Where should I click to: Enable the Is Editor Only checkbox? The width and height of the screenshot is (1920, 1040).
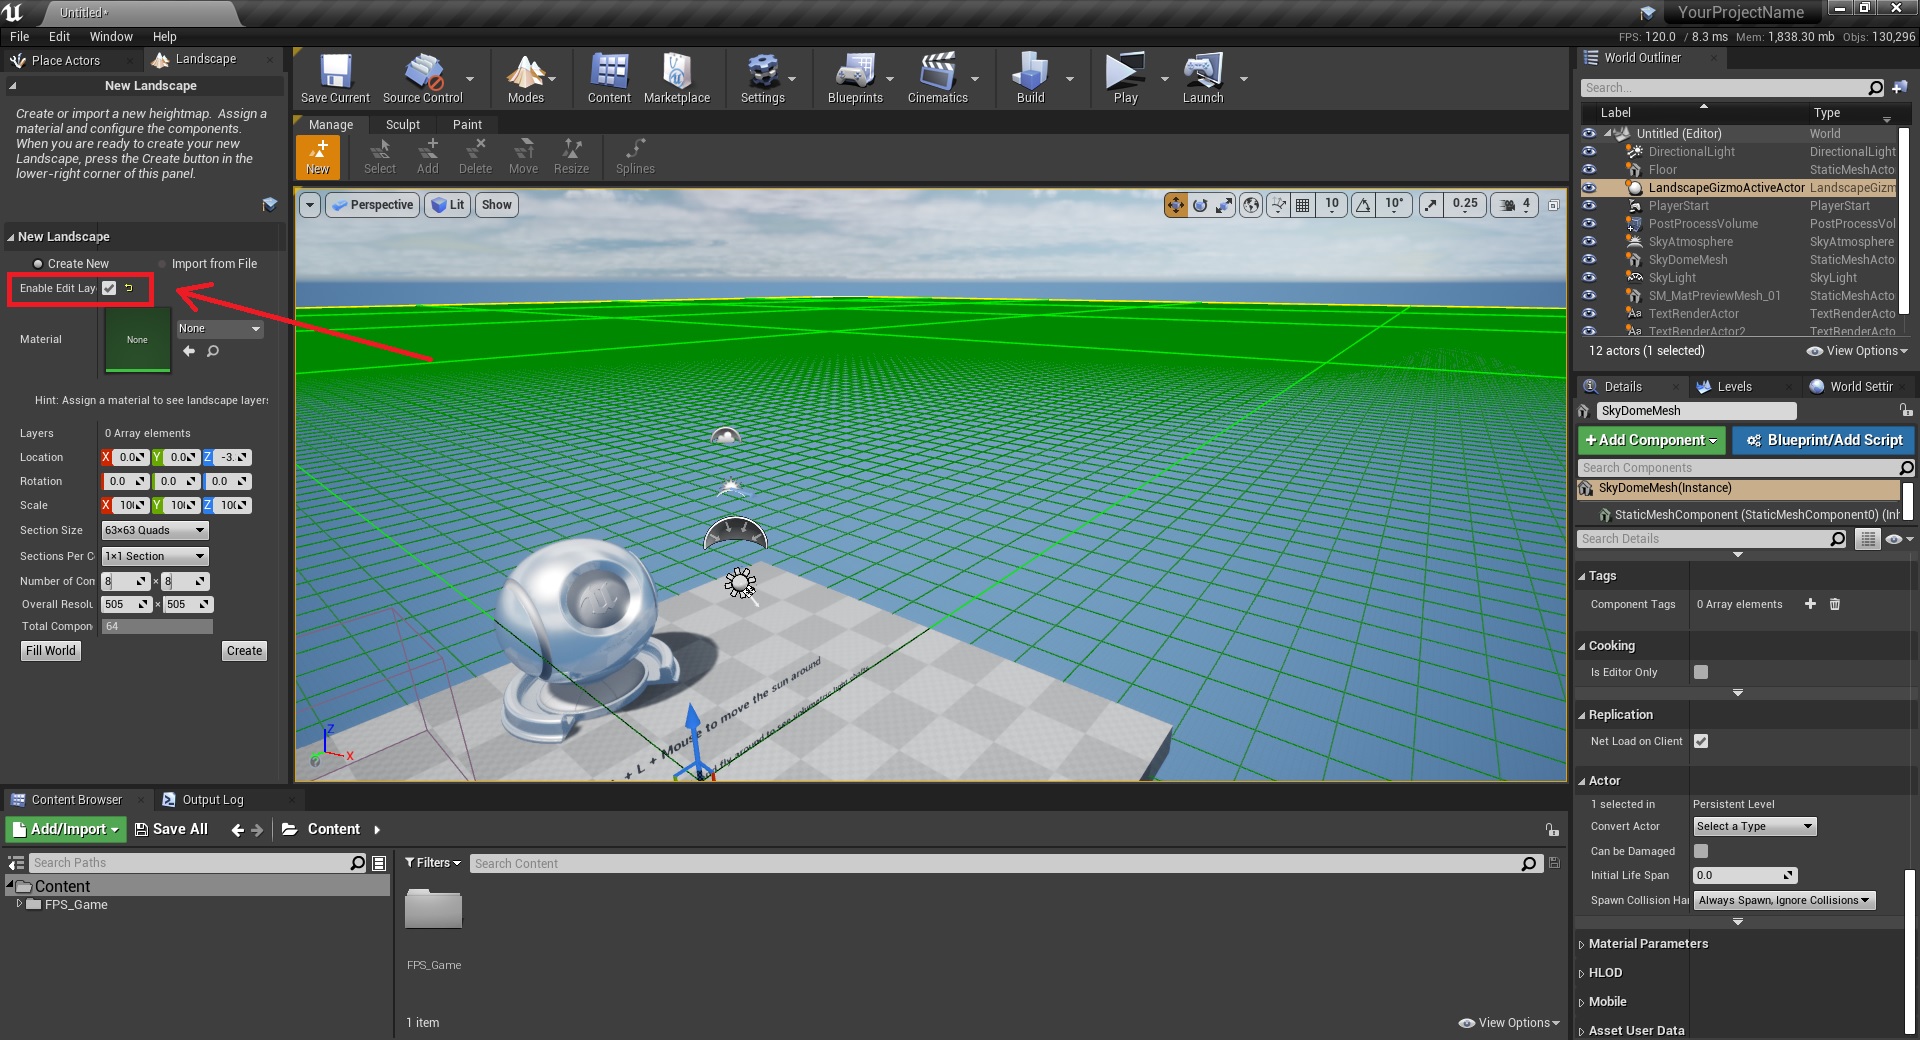tap(1701, 673)
